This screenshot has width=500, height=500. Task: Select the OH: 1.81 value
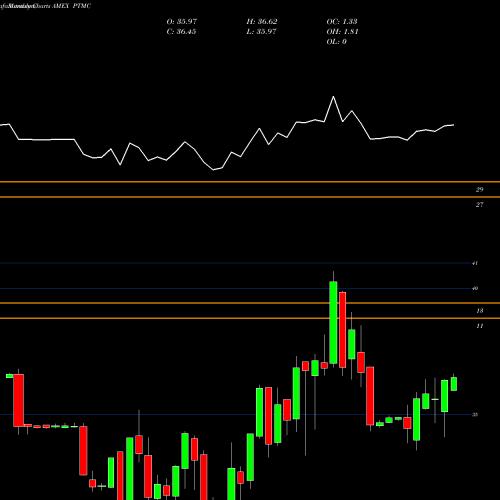coord(342,32)
